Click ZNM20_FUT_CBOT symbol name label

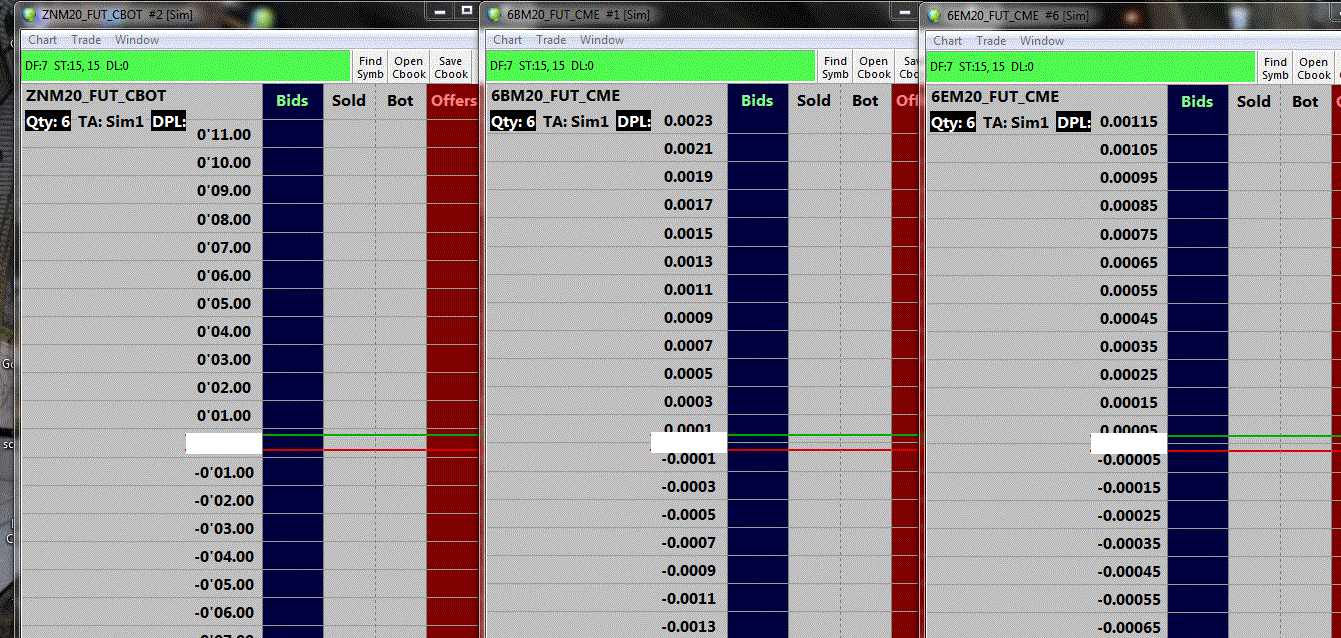[x=95, y=96]
